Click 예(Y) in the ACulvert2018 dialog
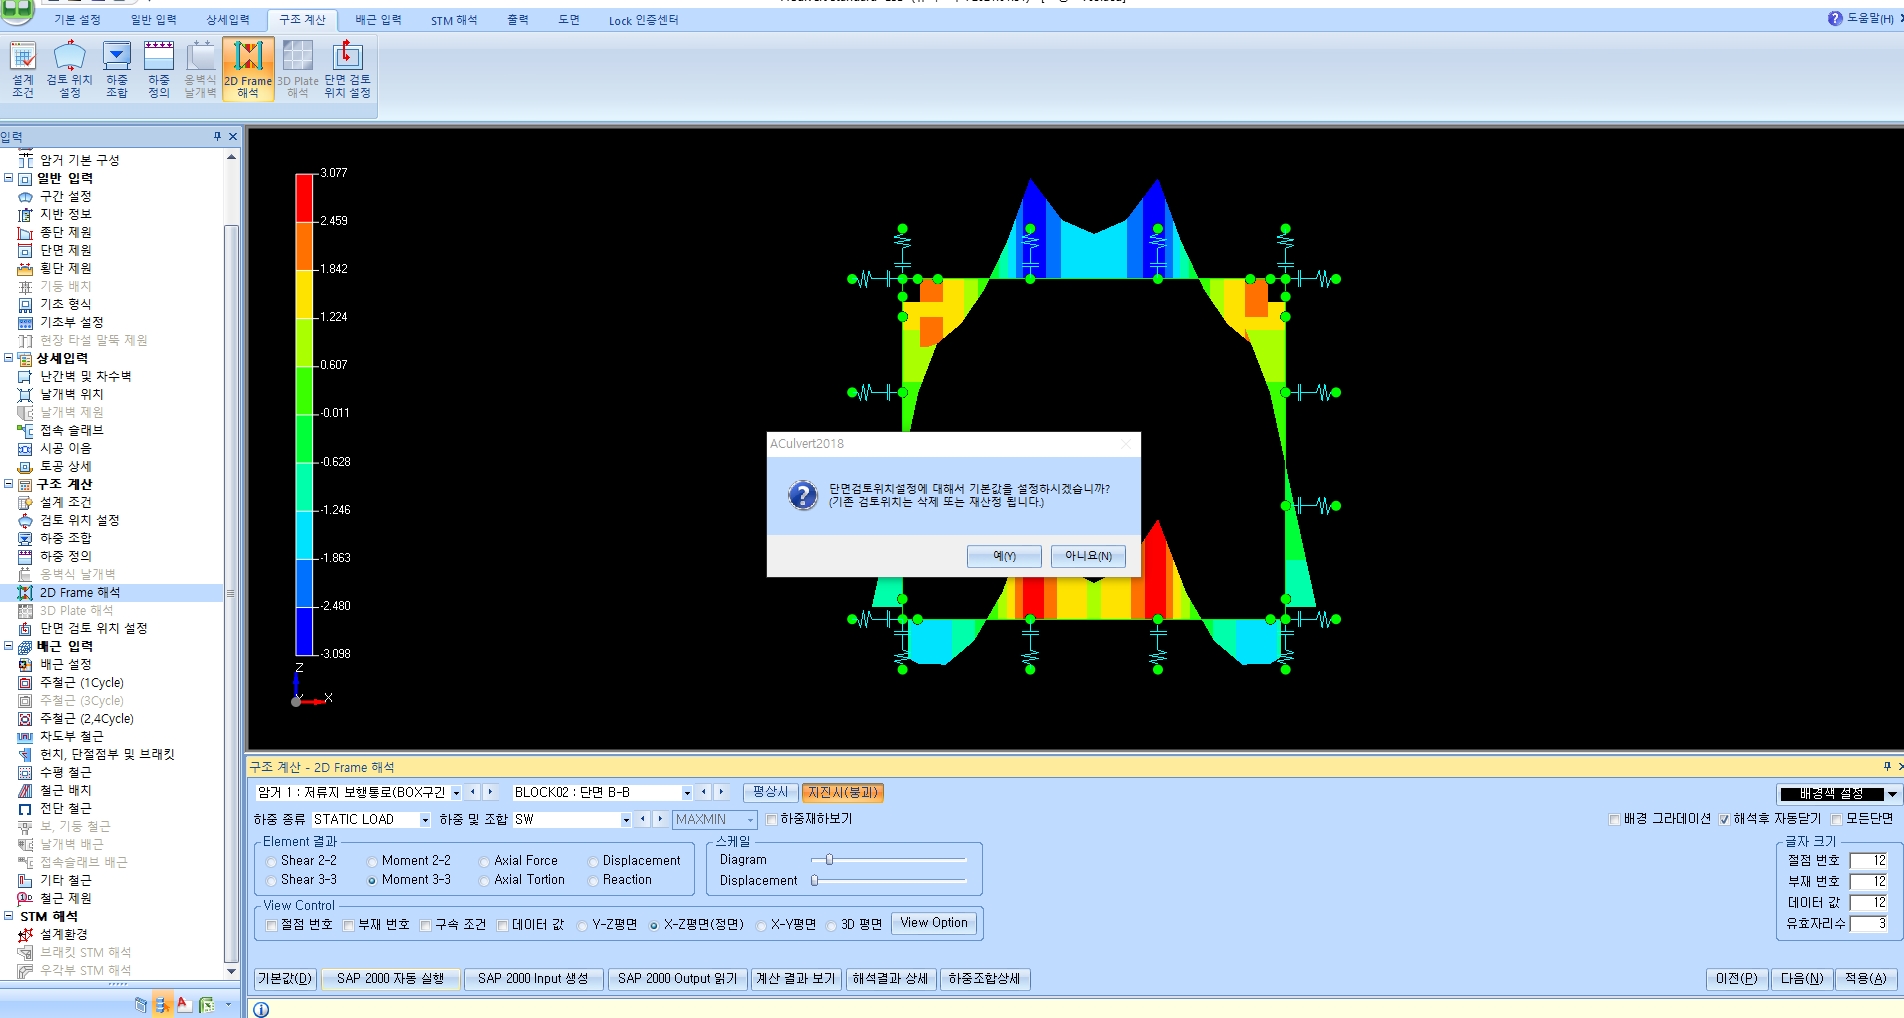This screenshot has width=1904, height=1018. point(1004,556)
